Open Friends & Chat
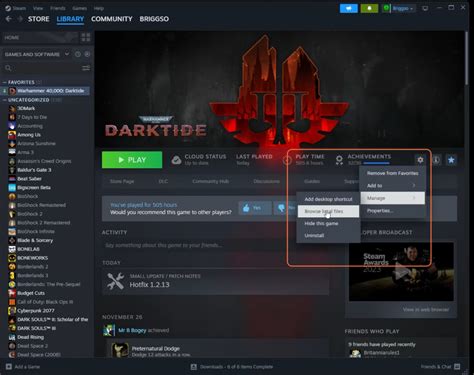 click(440, 367)
